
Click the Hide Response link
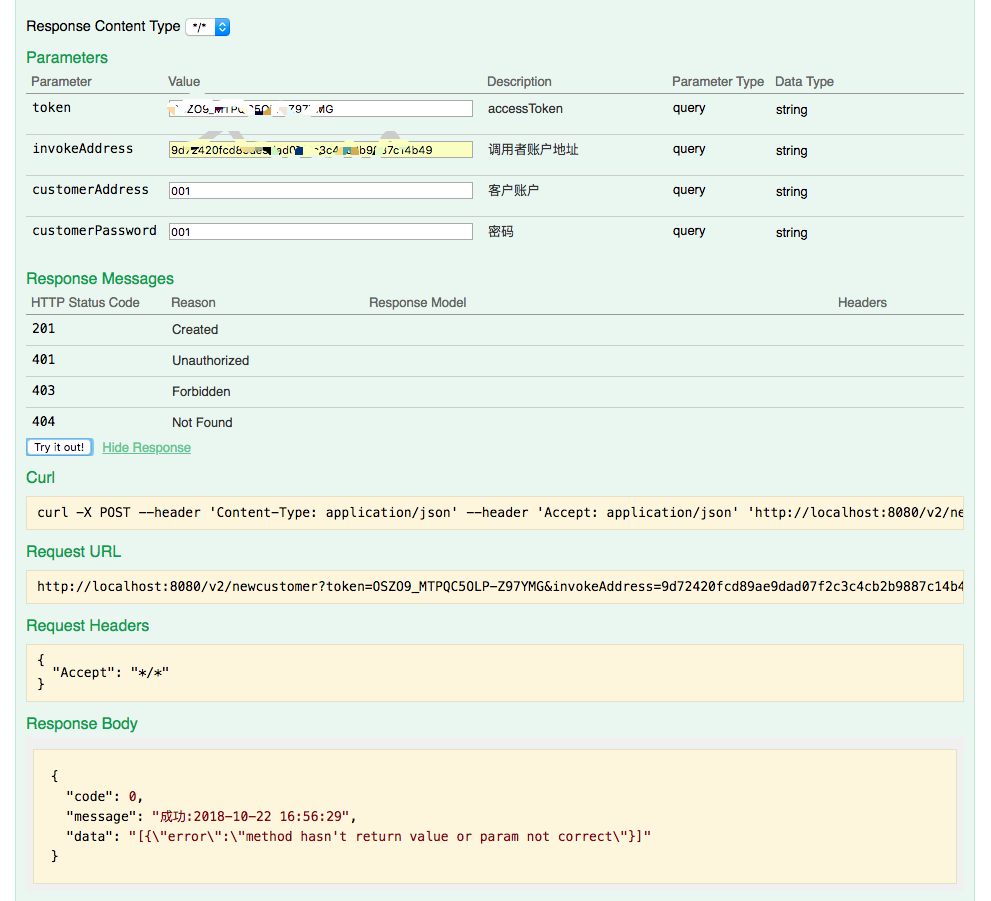pos(147,447)
